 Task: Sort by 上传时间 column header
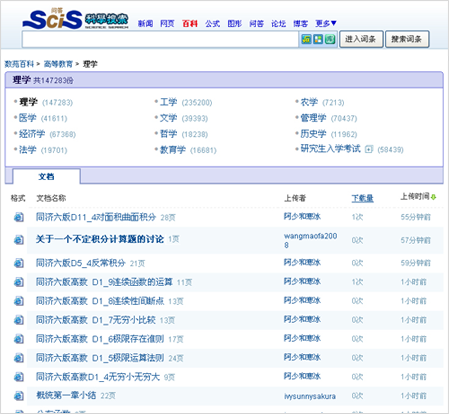click(415, 197)
